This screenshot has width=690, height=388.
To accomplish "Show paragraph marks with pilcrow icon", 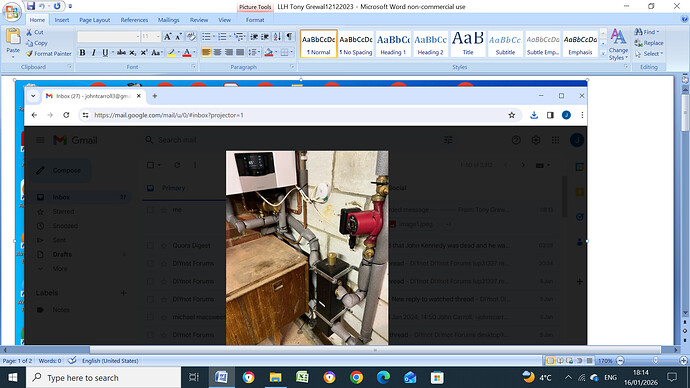I will [289, 37].
